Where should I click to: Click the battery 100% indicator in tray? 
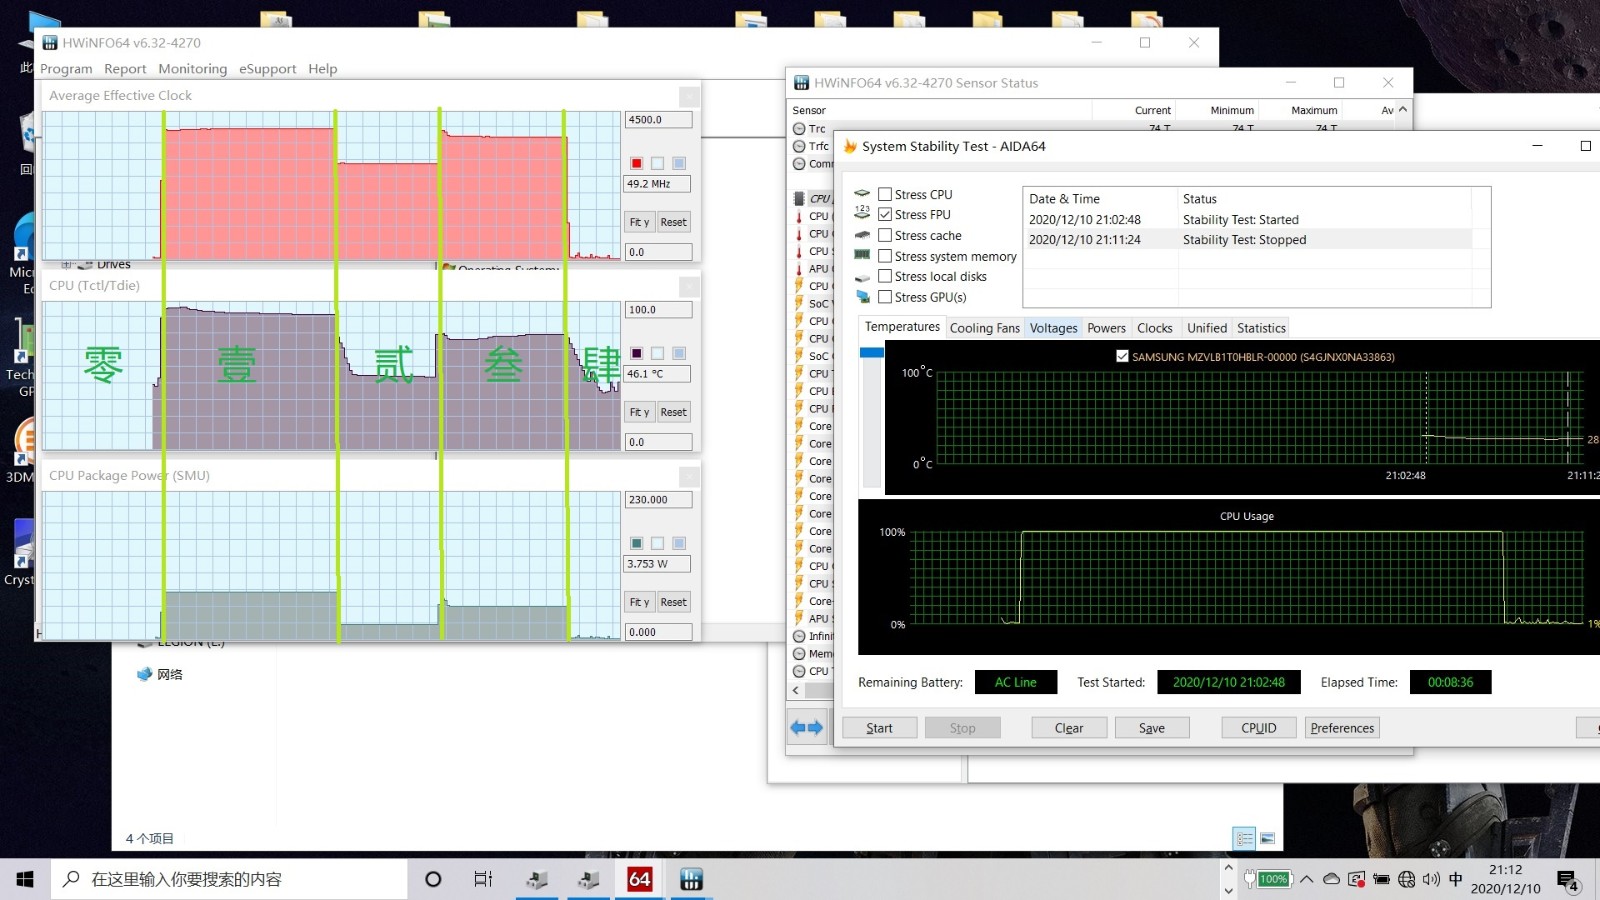1269,879
